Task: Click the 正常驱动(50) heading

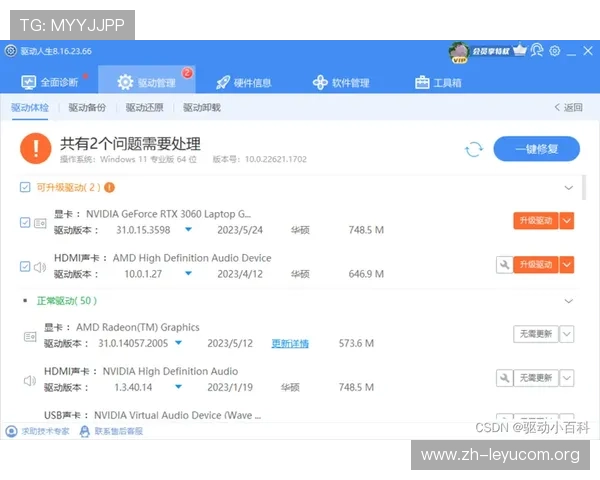Action: 67,301
